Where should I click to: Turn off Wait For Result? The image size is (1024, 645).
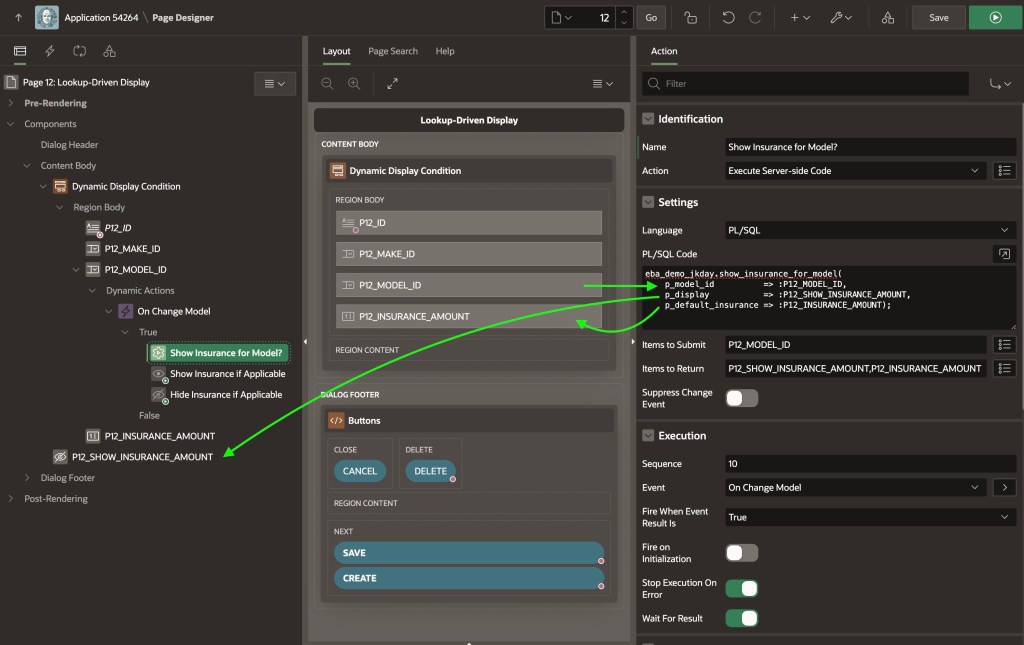pyautogui.click(x=741, y=618)
